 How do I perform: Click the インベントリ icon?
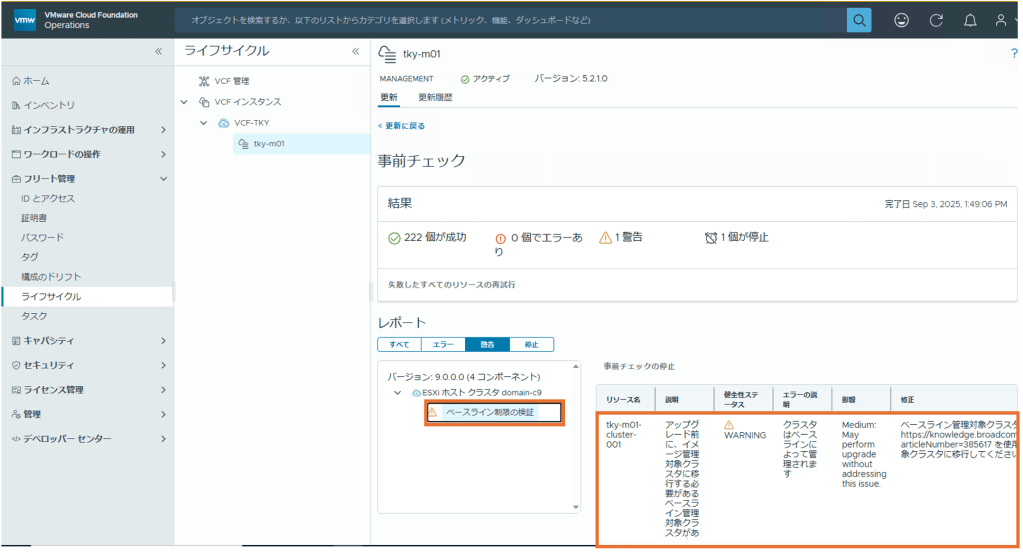coord(16,105)
